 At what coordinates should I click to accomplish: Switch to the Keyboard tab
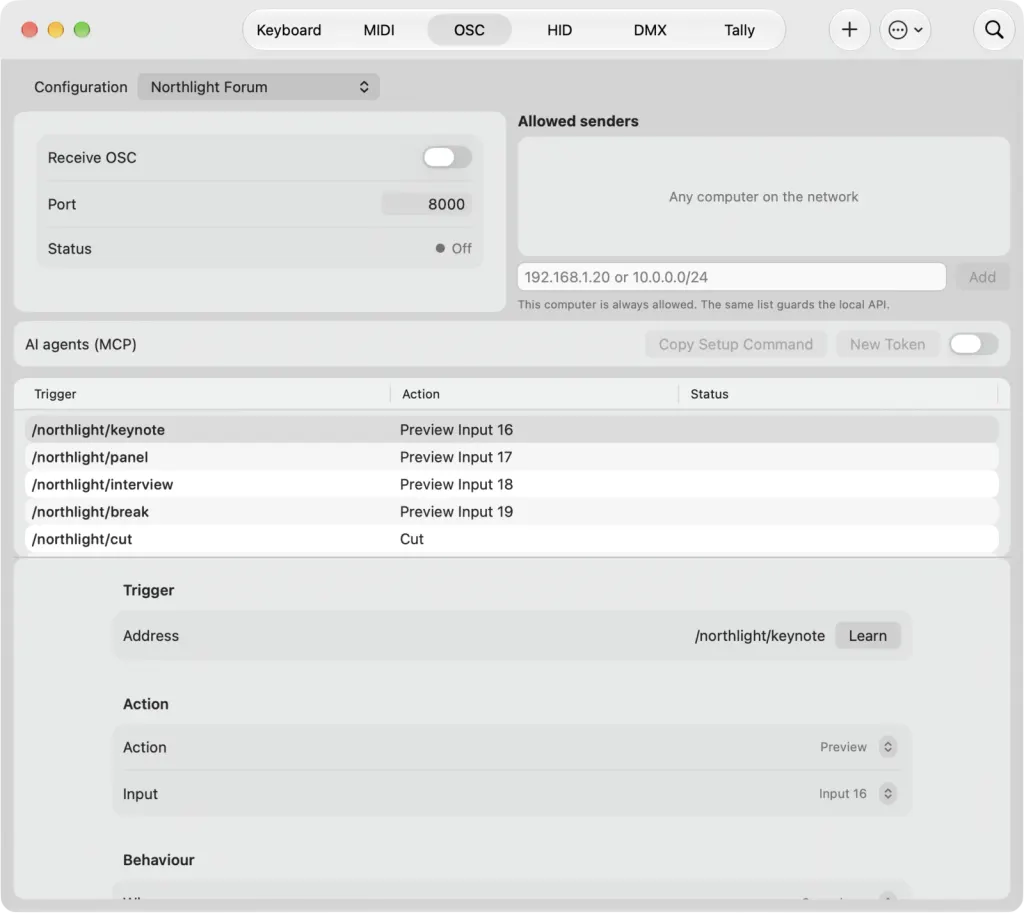(289, 30)
